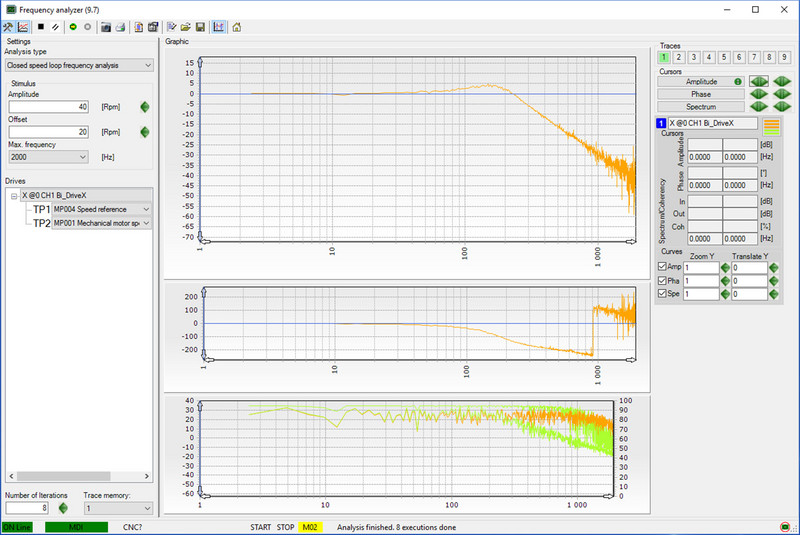Click the Spectrum cursor button
Viewport: 800px width, 535px height.
pyautogui.click(x=700, y=106)
